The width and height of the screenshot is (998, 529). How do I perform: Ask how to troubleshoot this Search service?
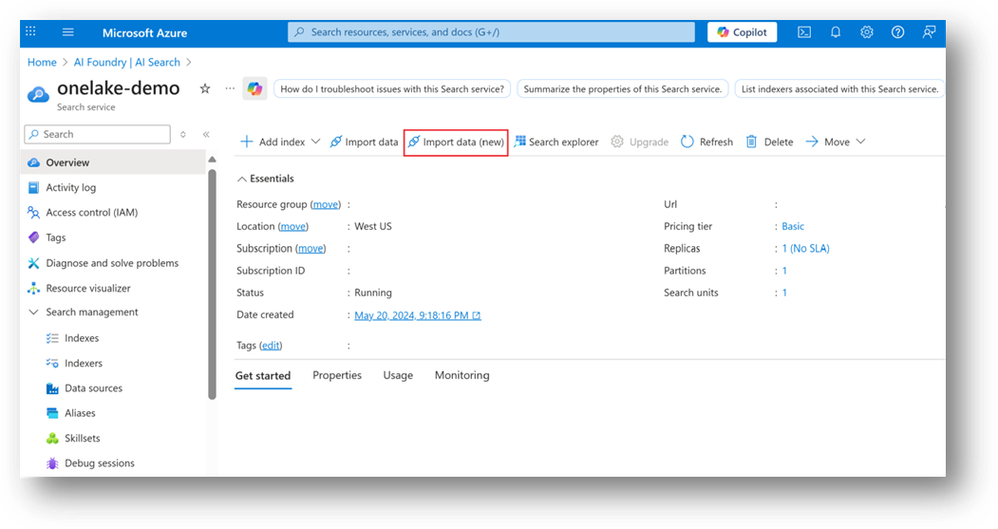(x=392, y=89)
